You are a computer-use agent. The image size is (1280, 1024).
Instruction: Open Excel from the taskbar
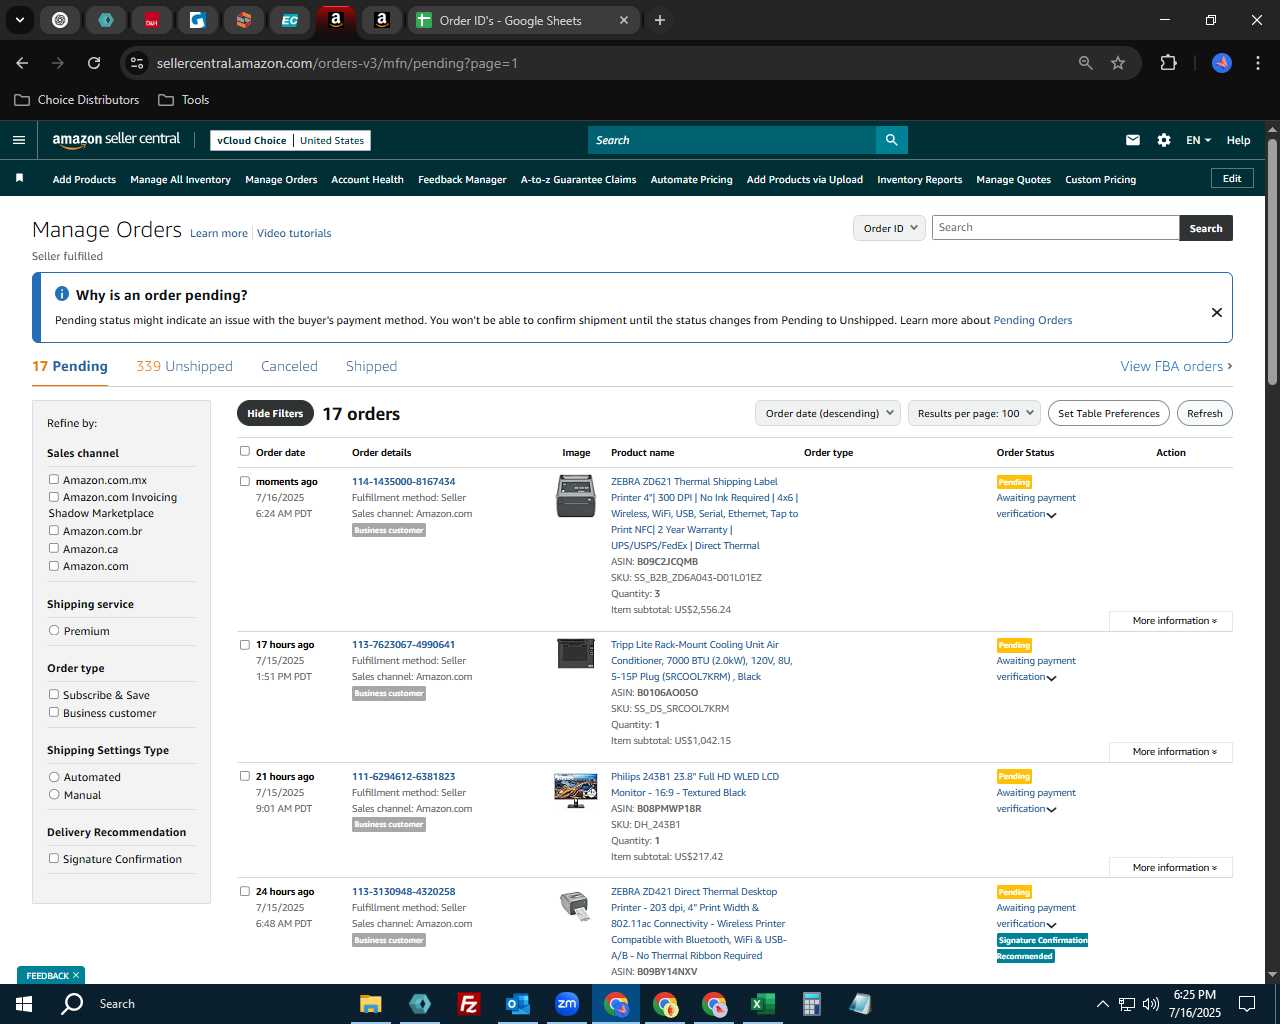(x=762, y=1004)
